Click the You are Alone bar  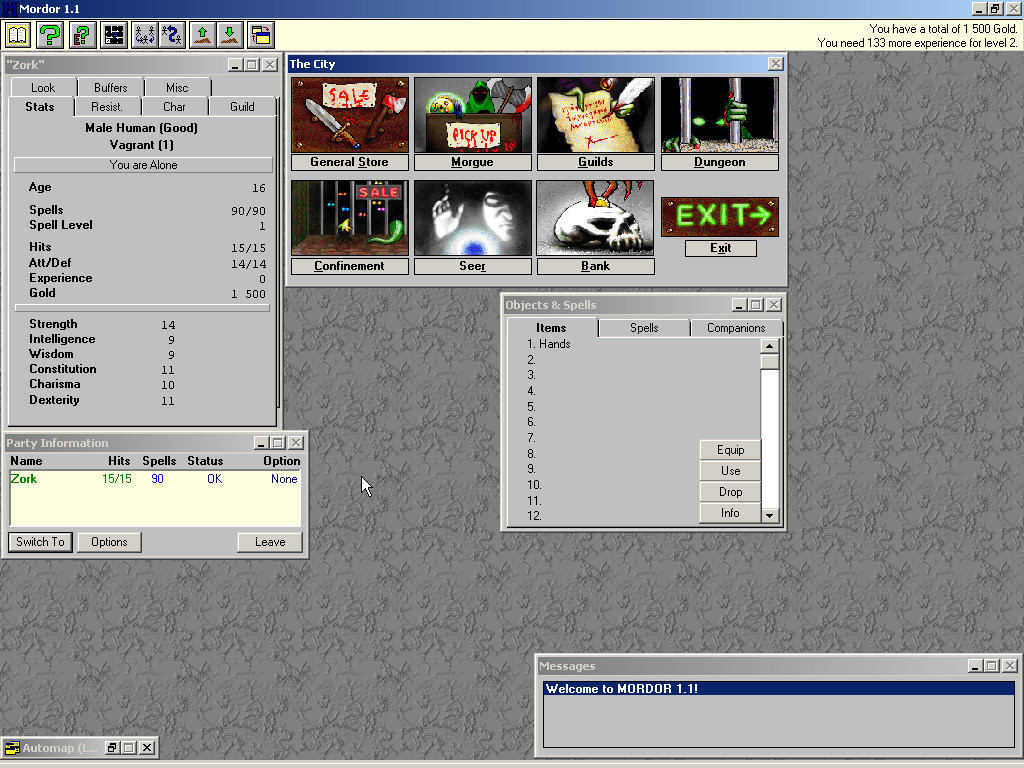[143, 165]
